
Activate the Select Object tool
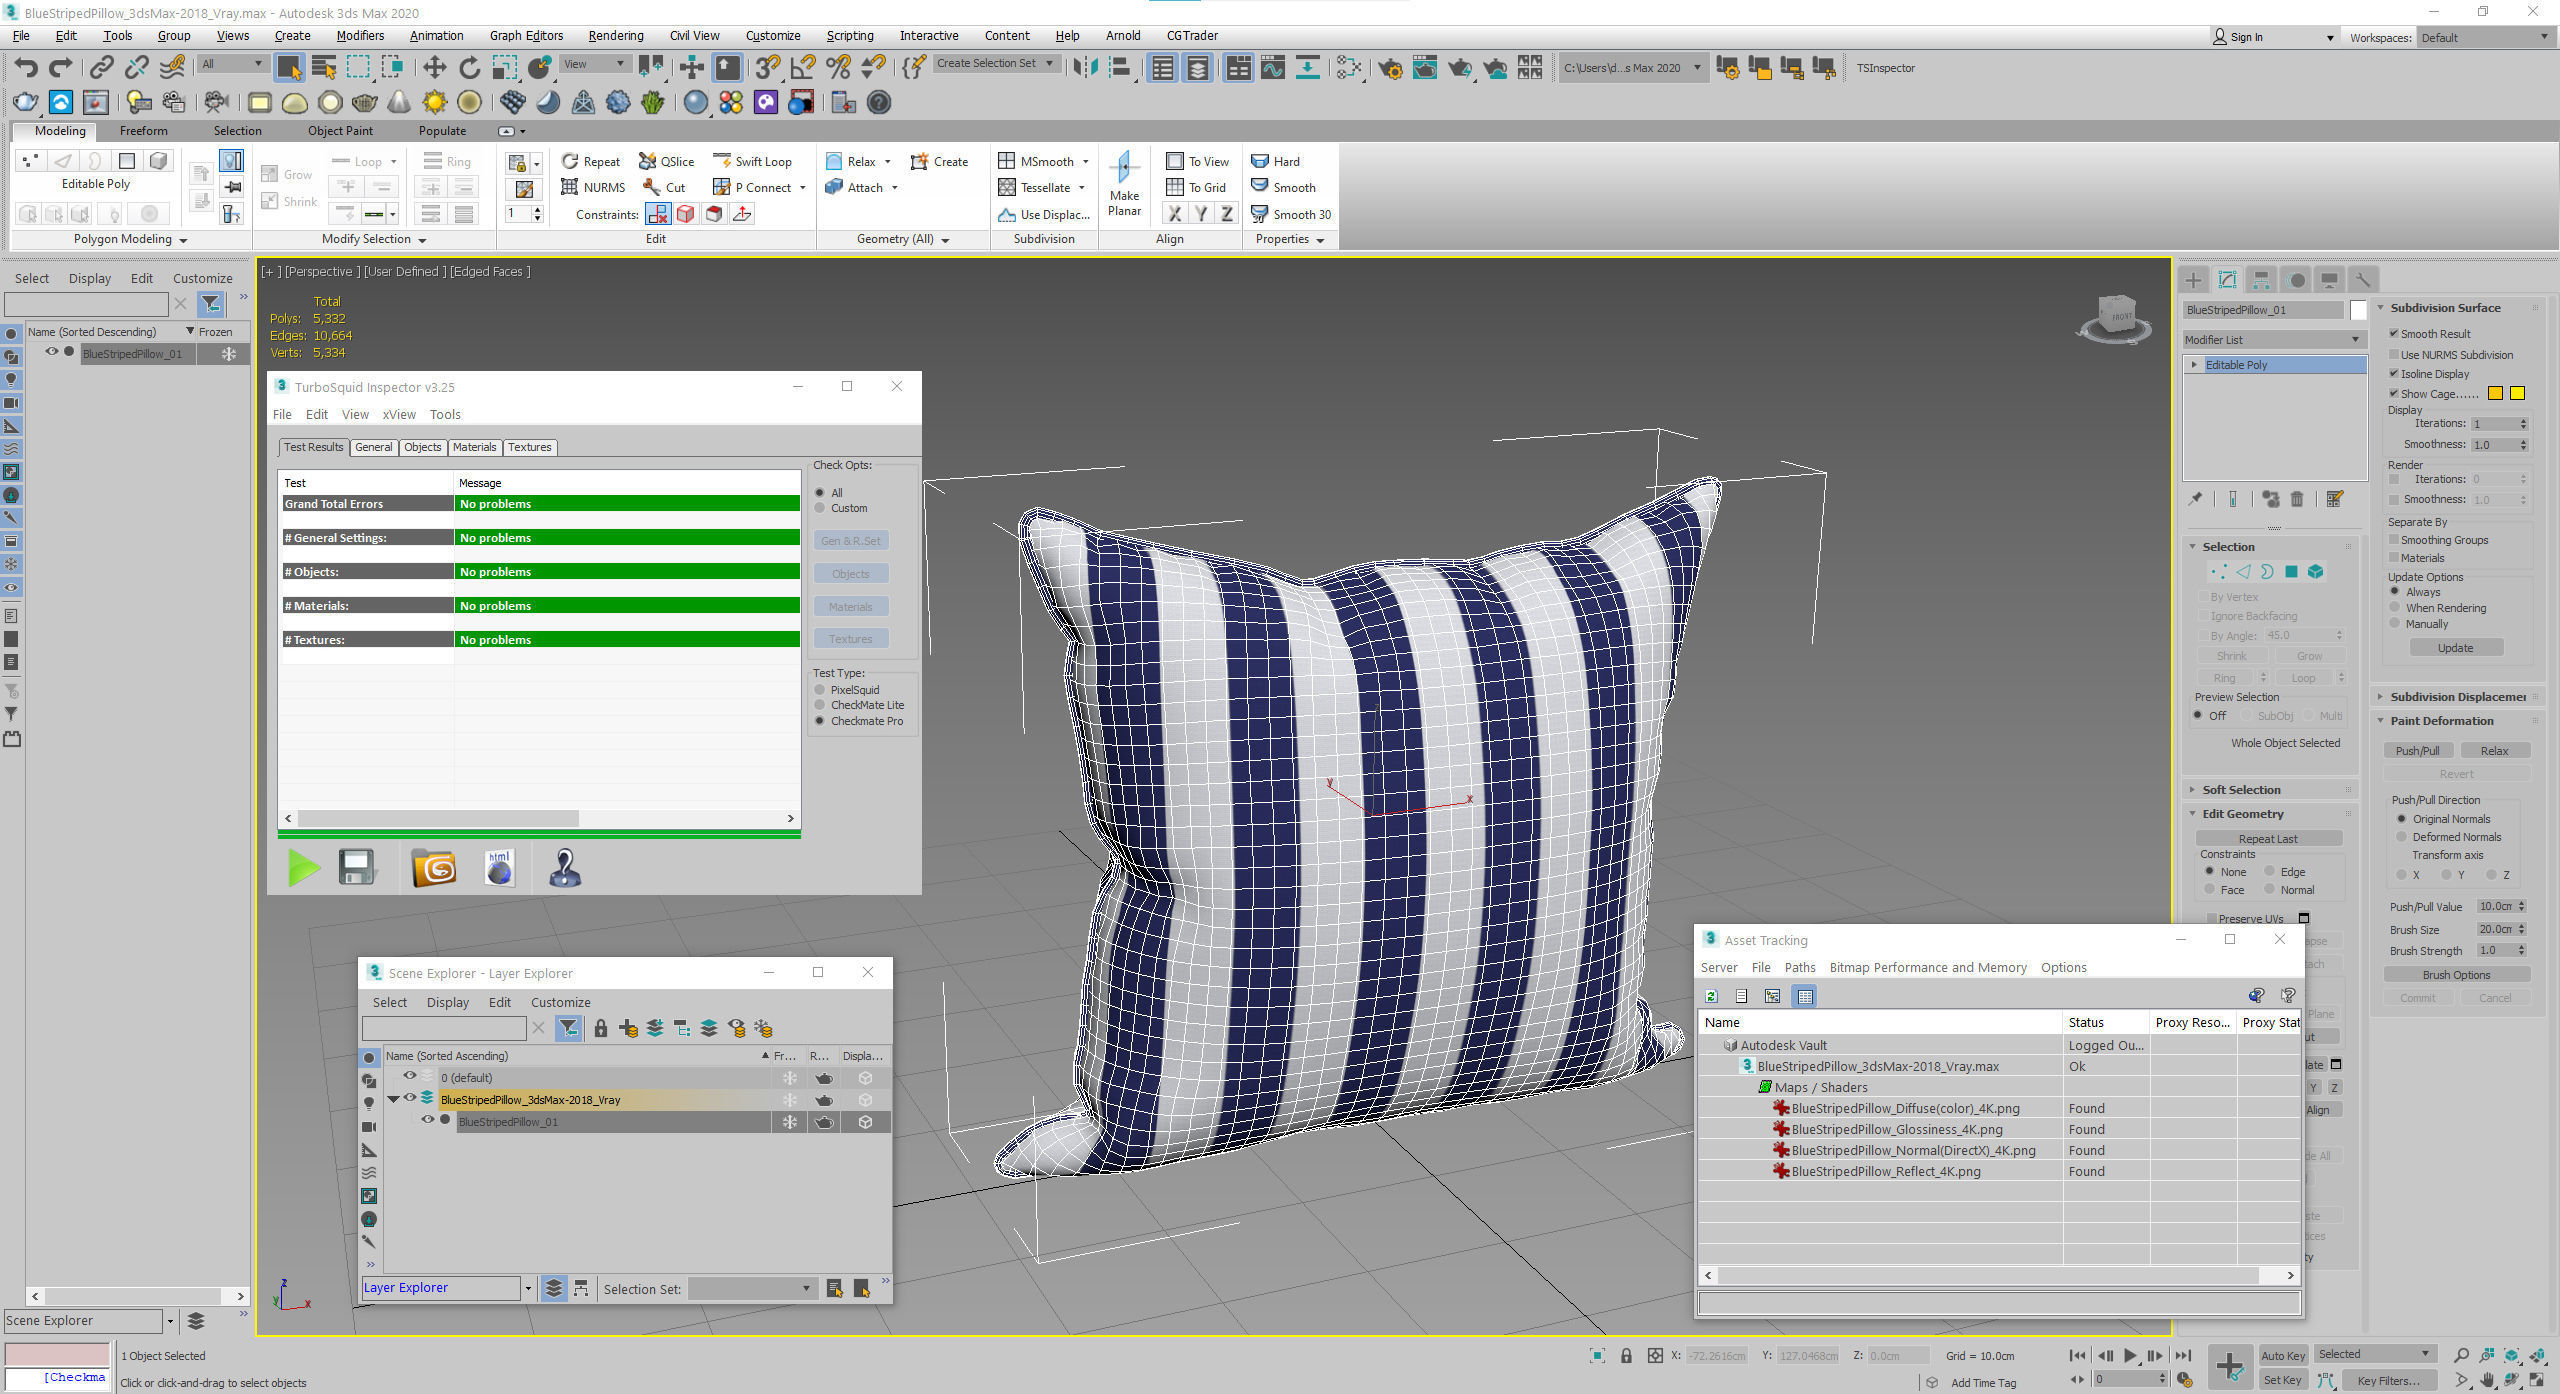coord(289,68)
